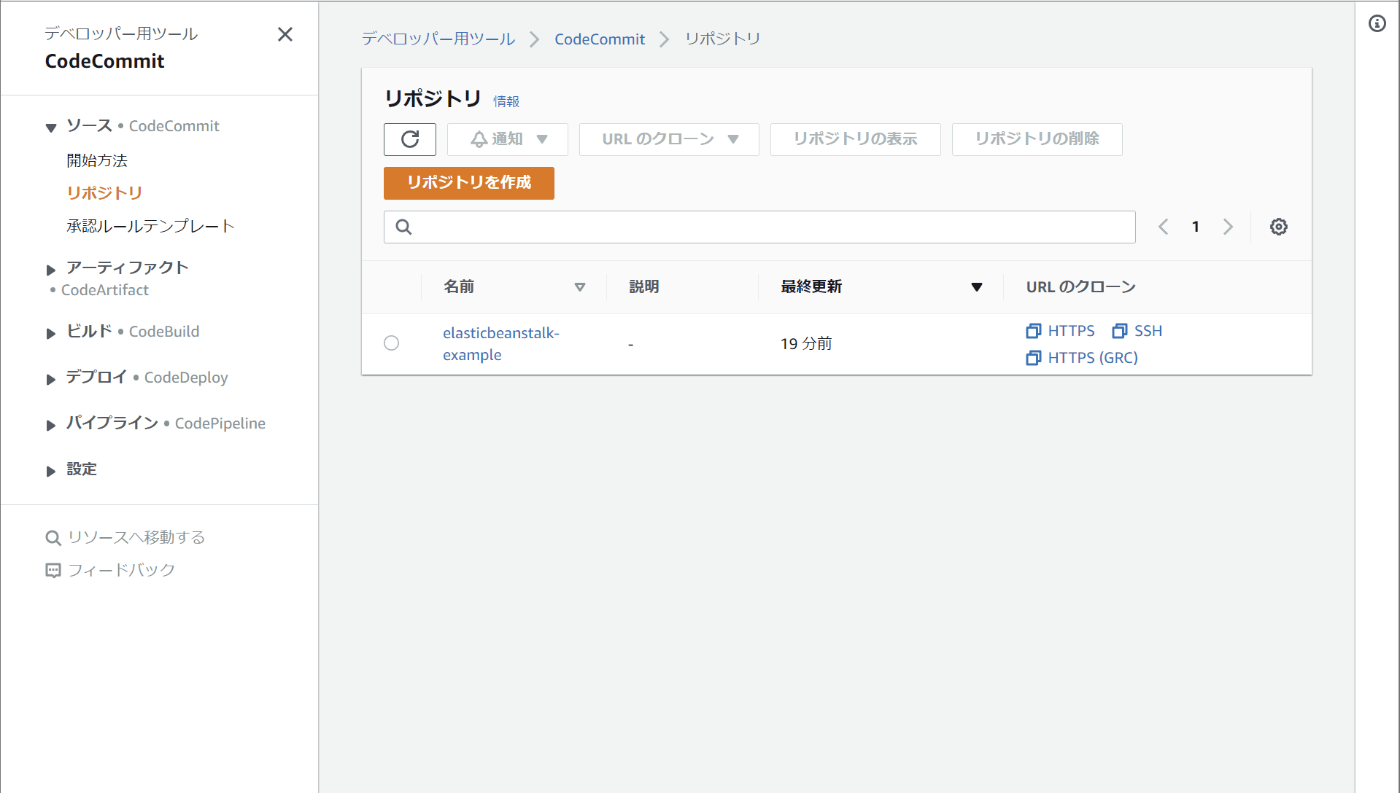
Task: Copy the SSH clone URL
Action: tap(1137, 331)
